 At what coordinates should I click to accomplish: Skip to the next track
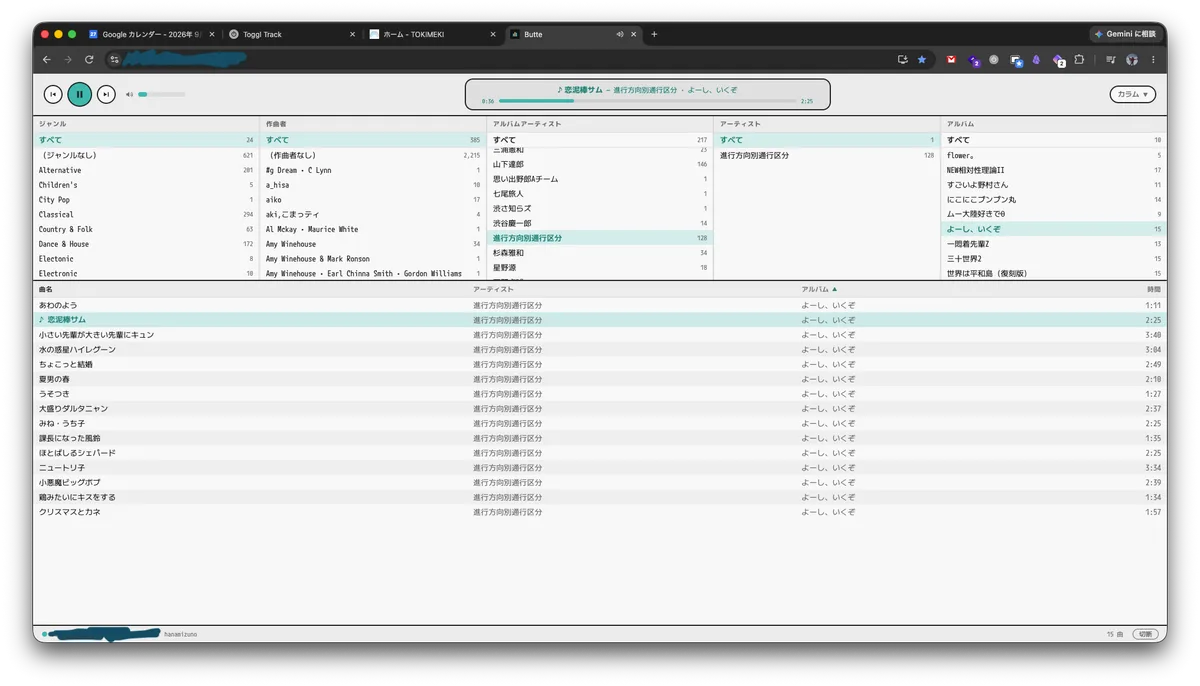point(106,94)
